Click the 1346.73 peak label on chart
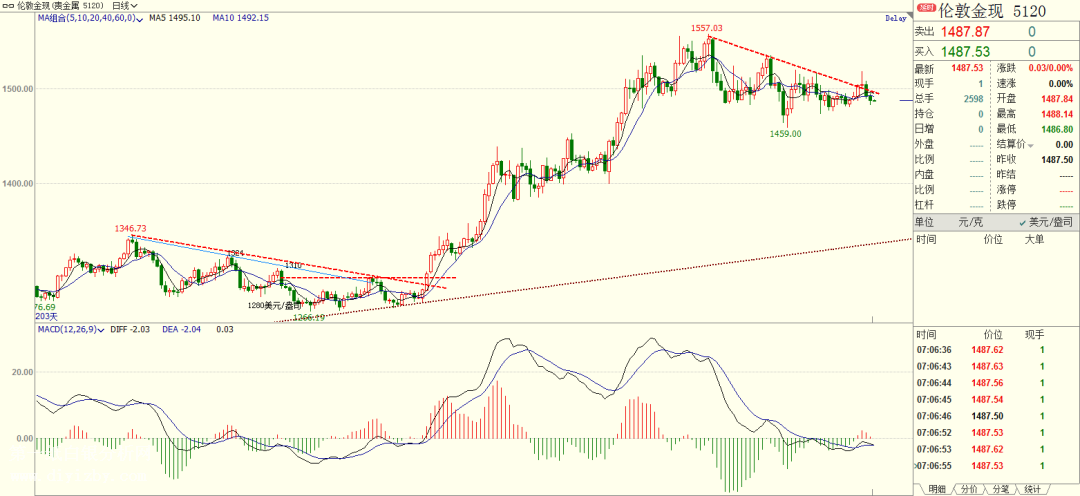1080x496 pixels. 130,229
